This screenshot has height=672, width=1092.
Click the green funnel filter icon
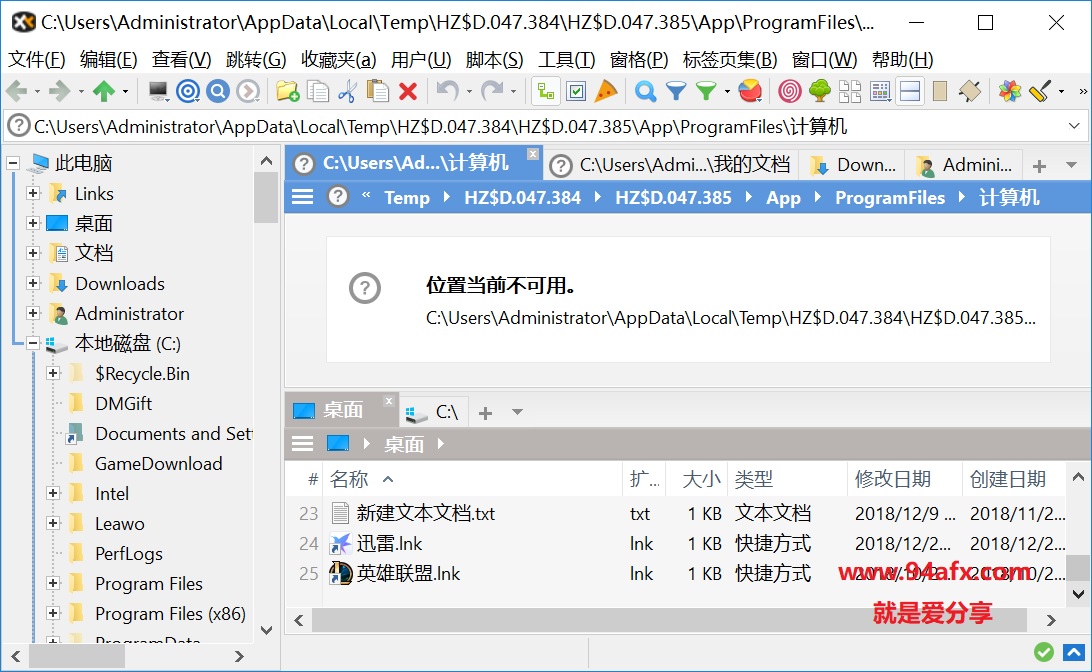(x=706, y=91)
